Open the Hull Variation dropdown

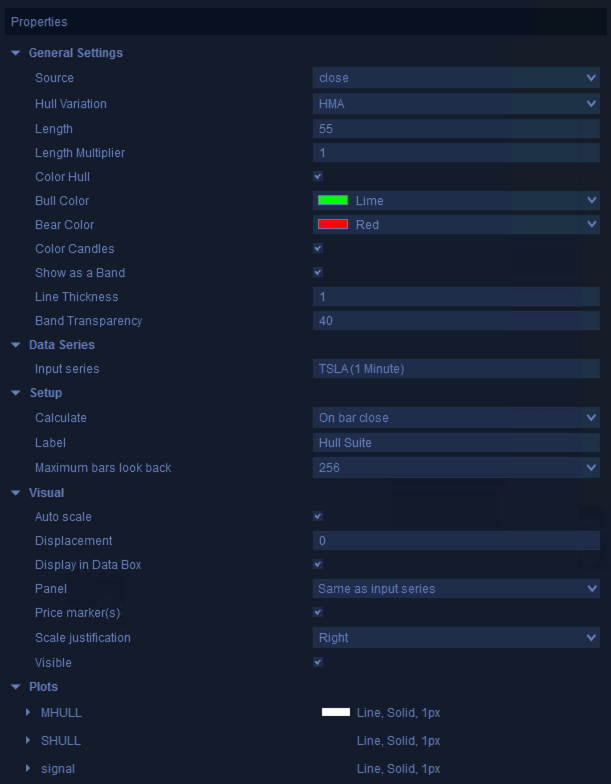(x=456, y=104)
